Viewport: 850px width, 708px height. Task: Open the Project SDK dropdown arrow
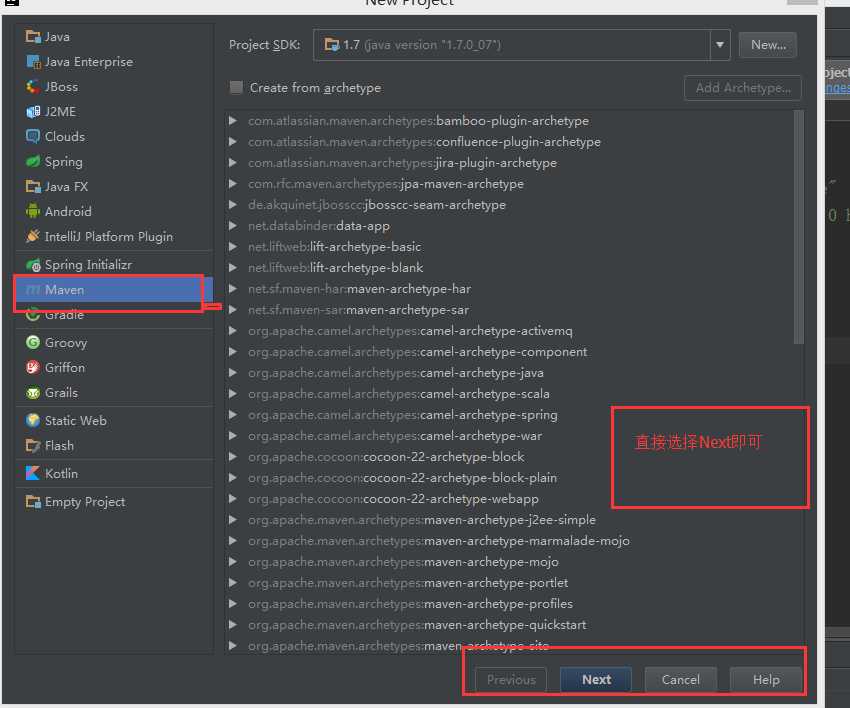pos(720,44)
